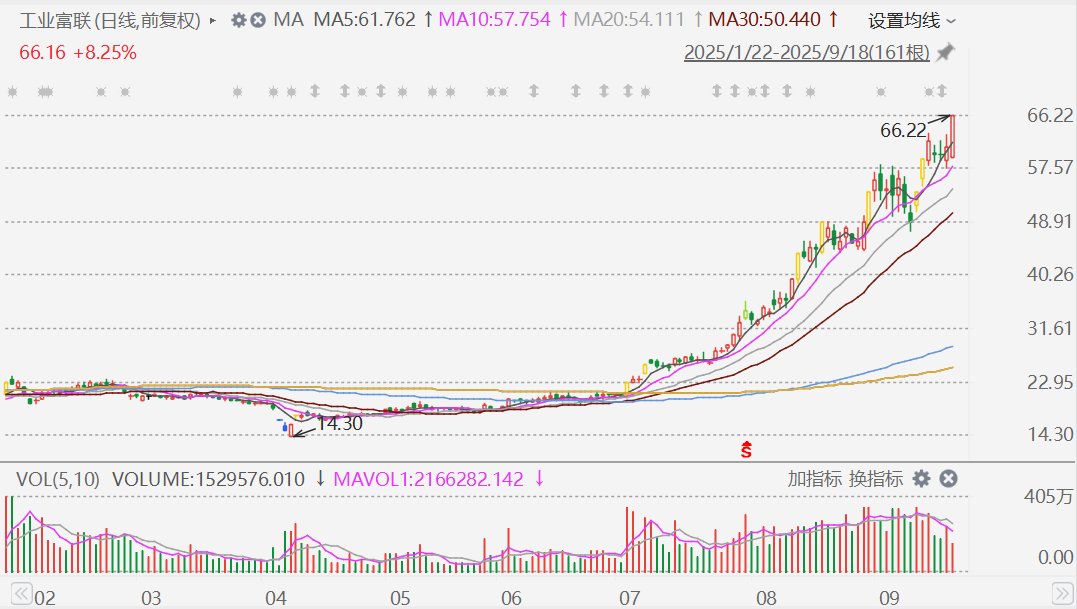1077x609 pixels.
Task: Click 405万 on the volume axis
Action: coord(1048,496)
